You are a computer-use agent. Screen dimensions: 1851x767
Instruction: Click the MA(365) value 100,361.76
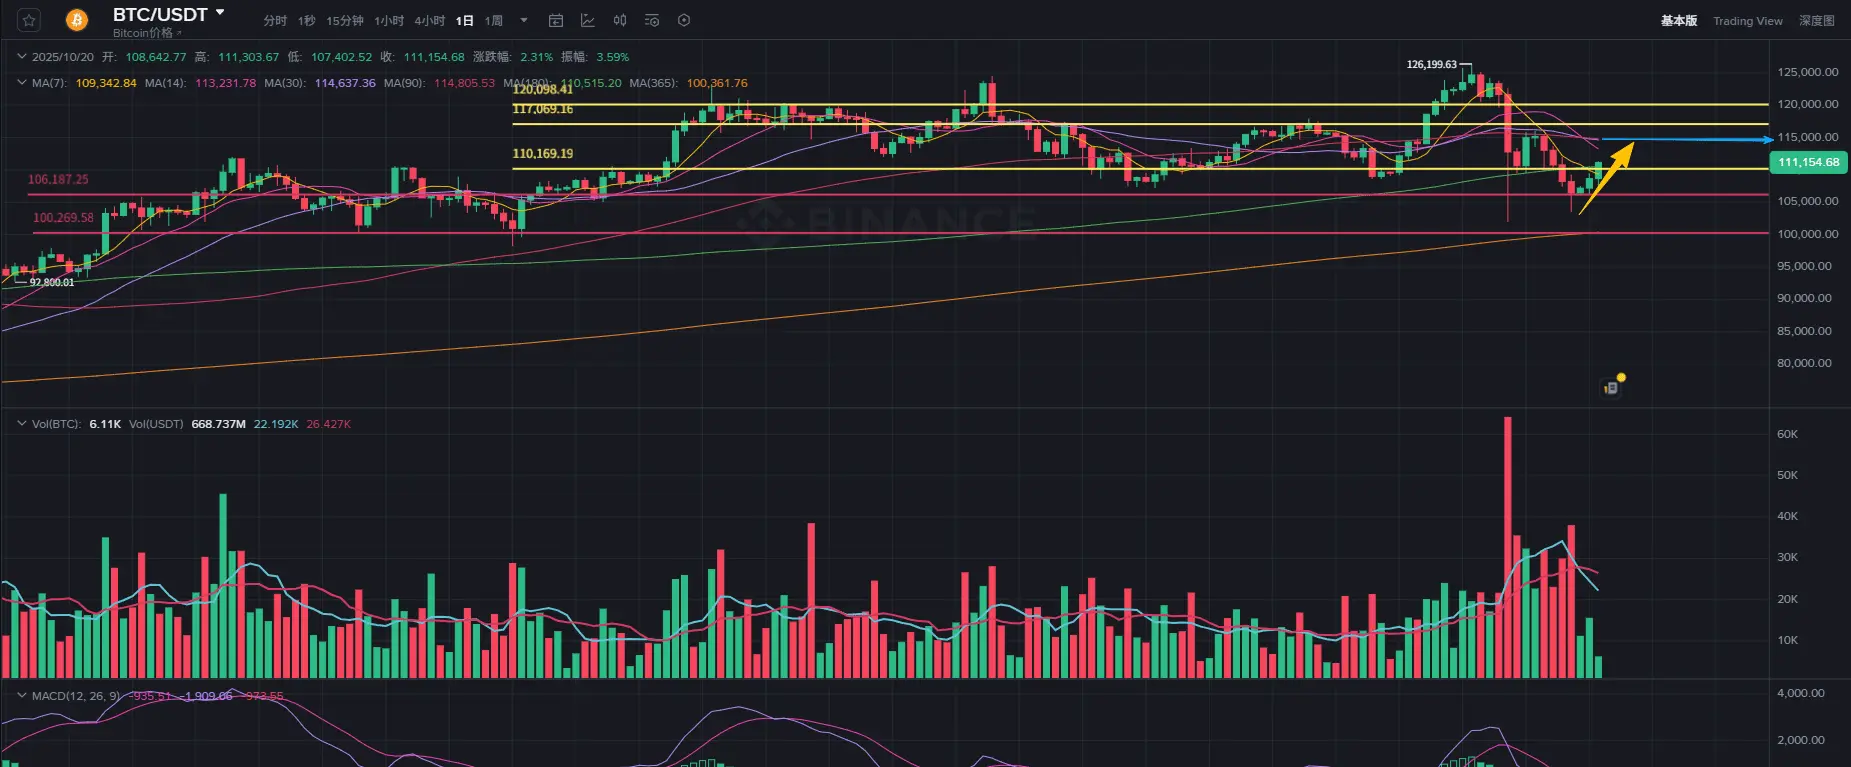(x=717, y=83)
